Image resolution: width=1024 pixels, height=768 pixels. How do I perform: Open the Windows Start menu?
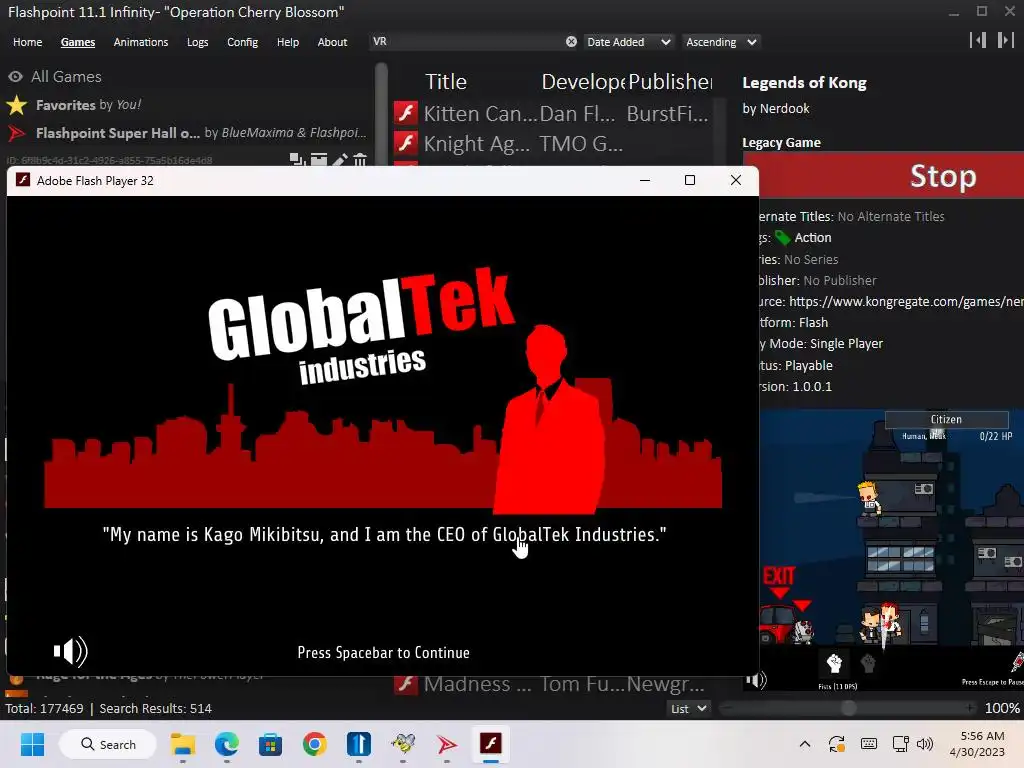tap(32, 744)
